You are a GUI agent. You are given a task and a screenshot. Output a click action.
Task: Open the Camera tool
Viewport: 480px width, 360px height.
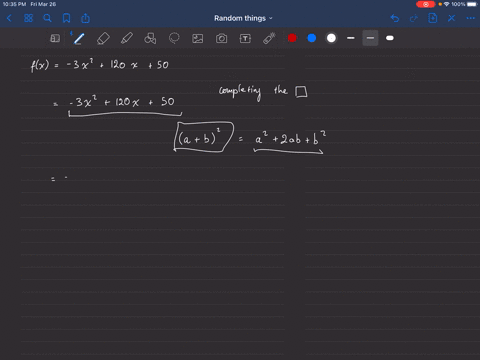(x=221, y=38)
